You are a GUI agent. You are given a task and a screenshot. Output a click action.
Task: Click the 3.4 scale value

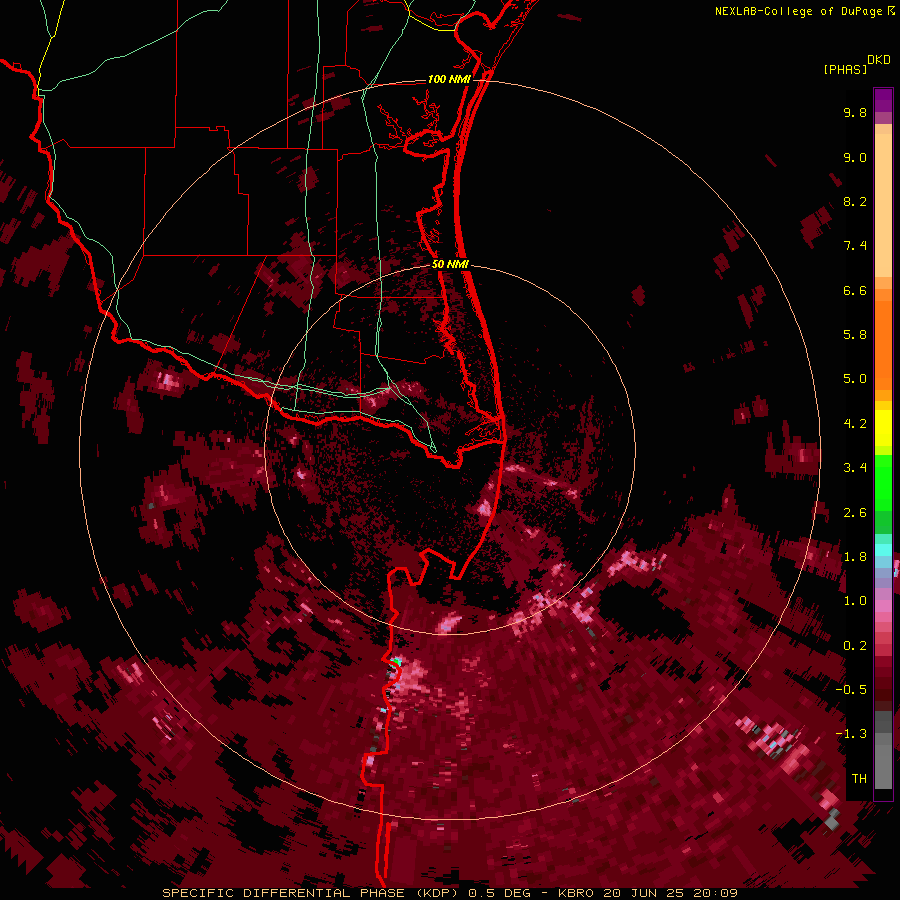click(855, 468)
